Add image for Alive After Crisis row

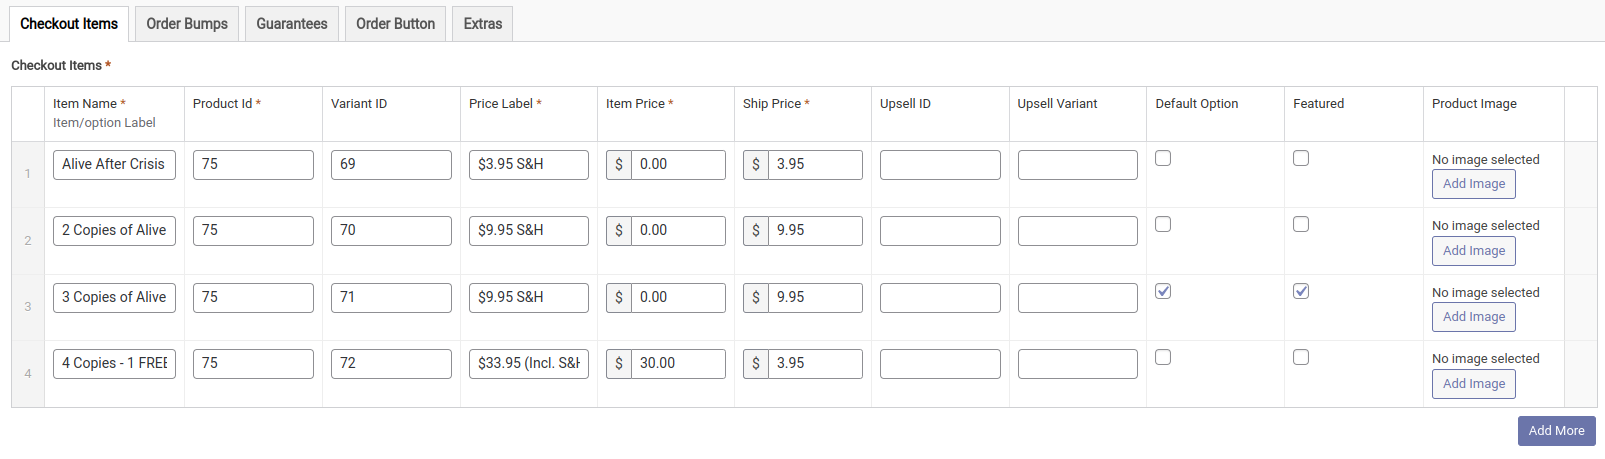(x=1473, y=184)
